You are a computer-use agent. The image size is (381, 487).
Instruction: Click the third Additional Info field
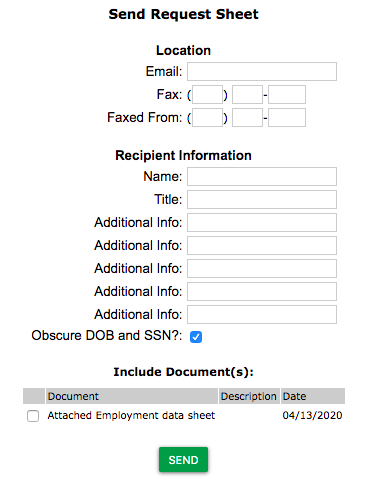point(262,268)
